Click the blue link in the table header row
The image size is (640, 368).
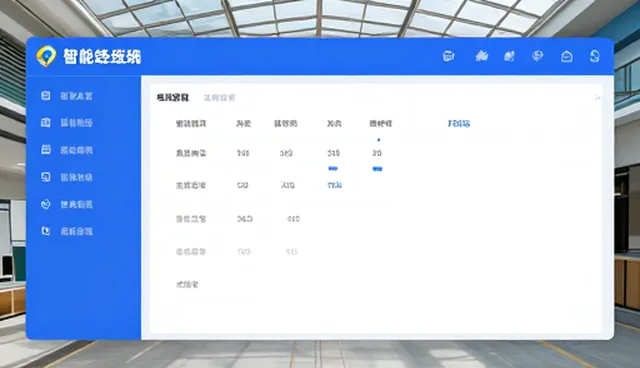click(459, 123)
